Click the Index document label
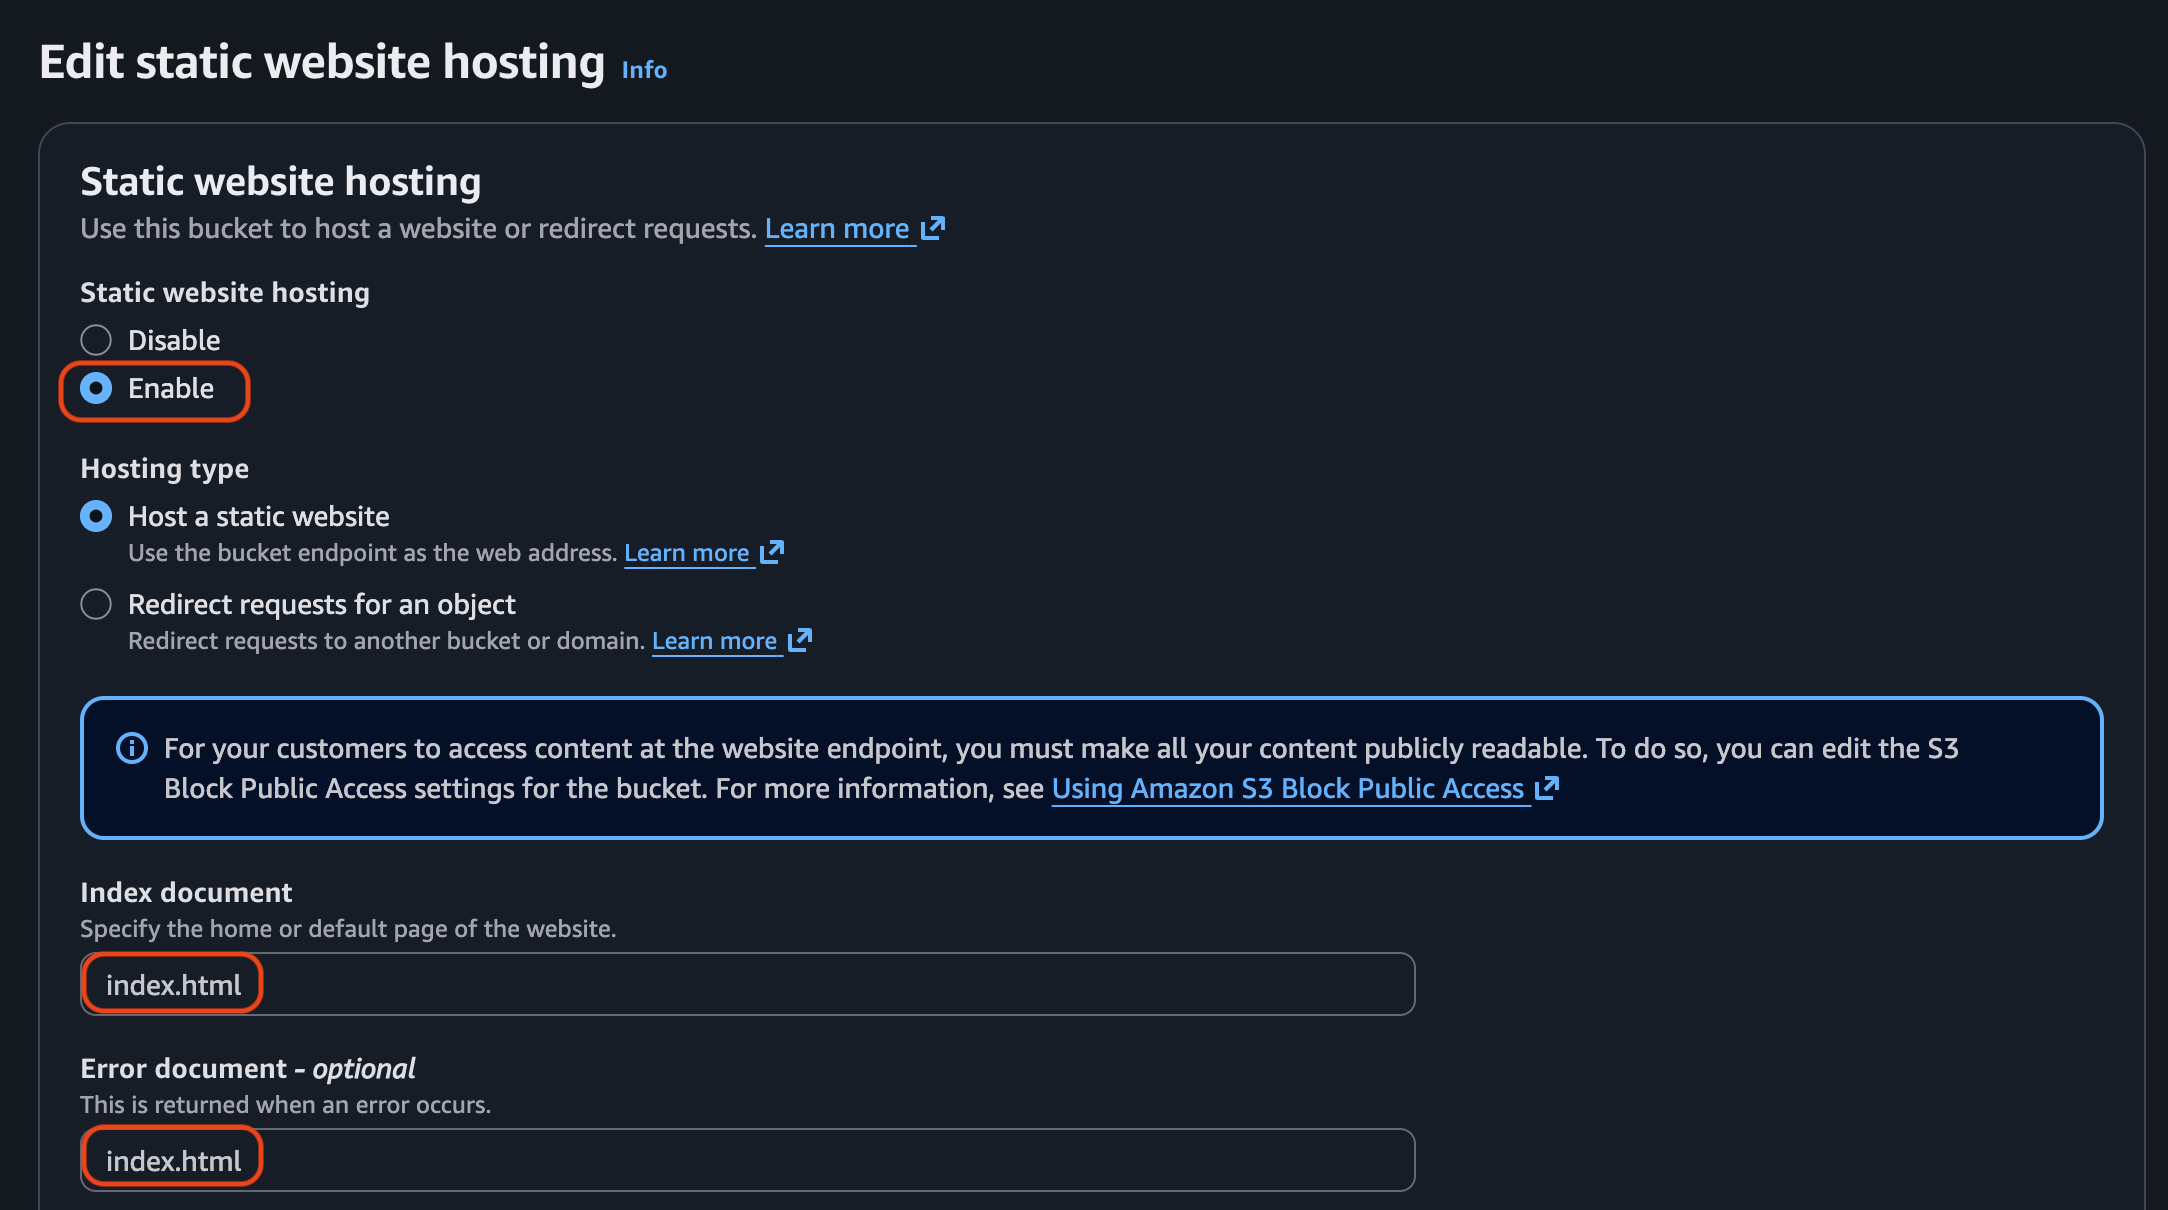 tap(186, 892)
